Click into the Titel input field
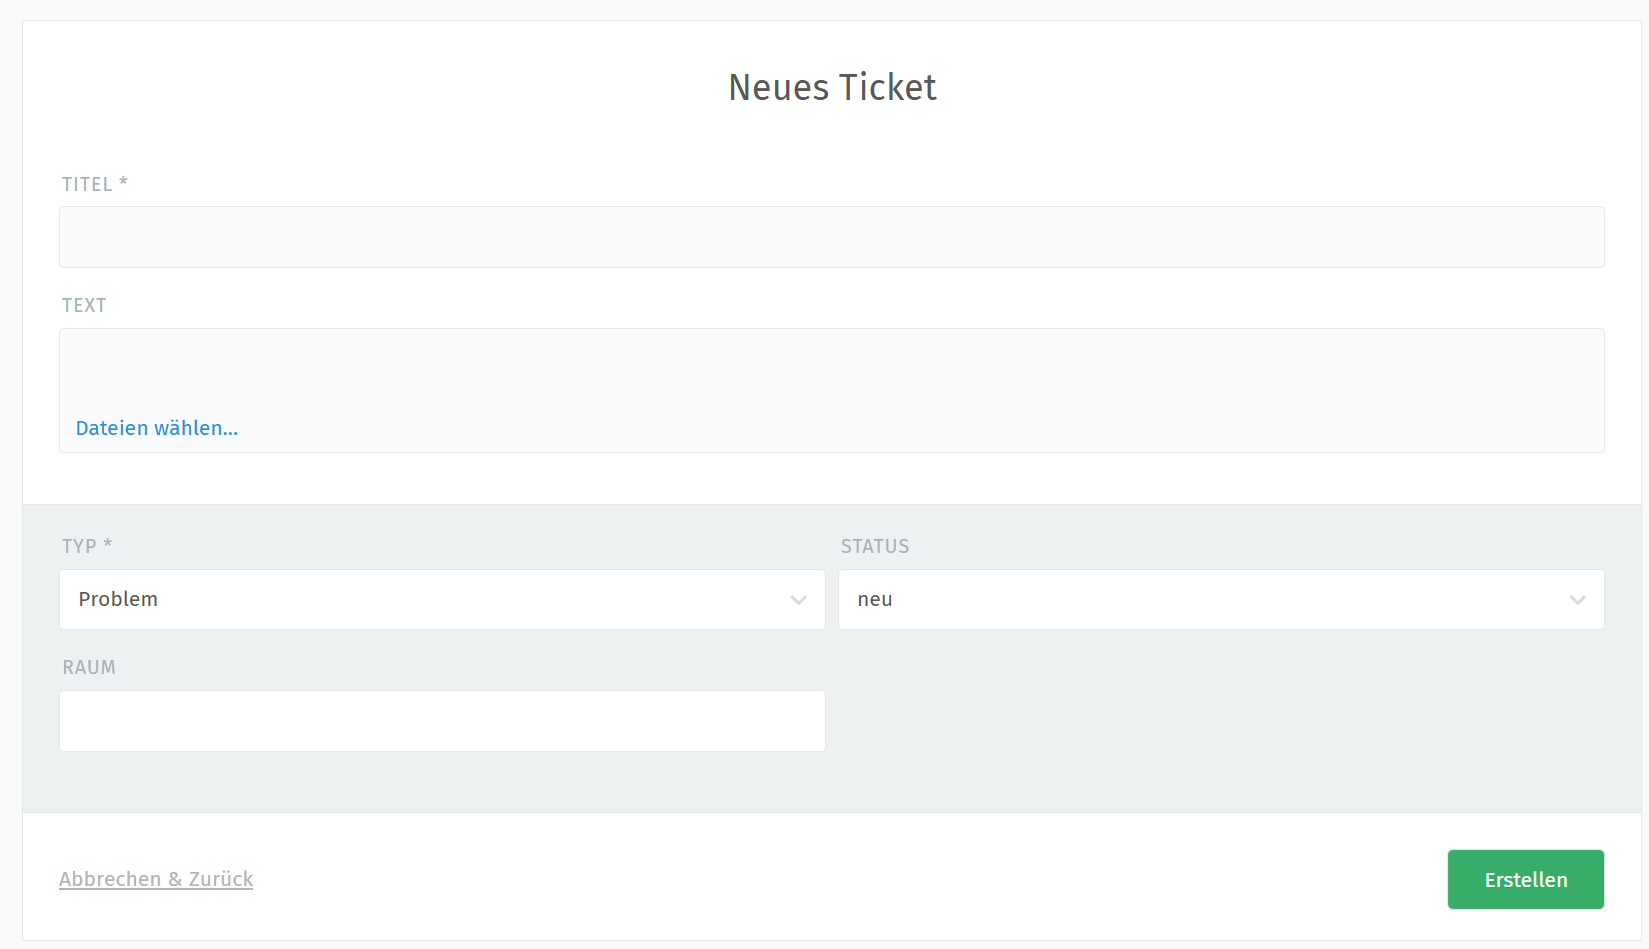 tap(832, 237)
